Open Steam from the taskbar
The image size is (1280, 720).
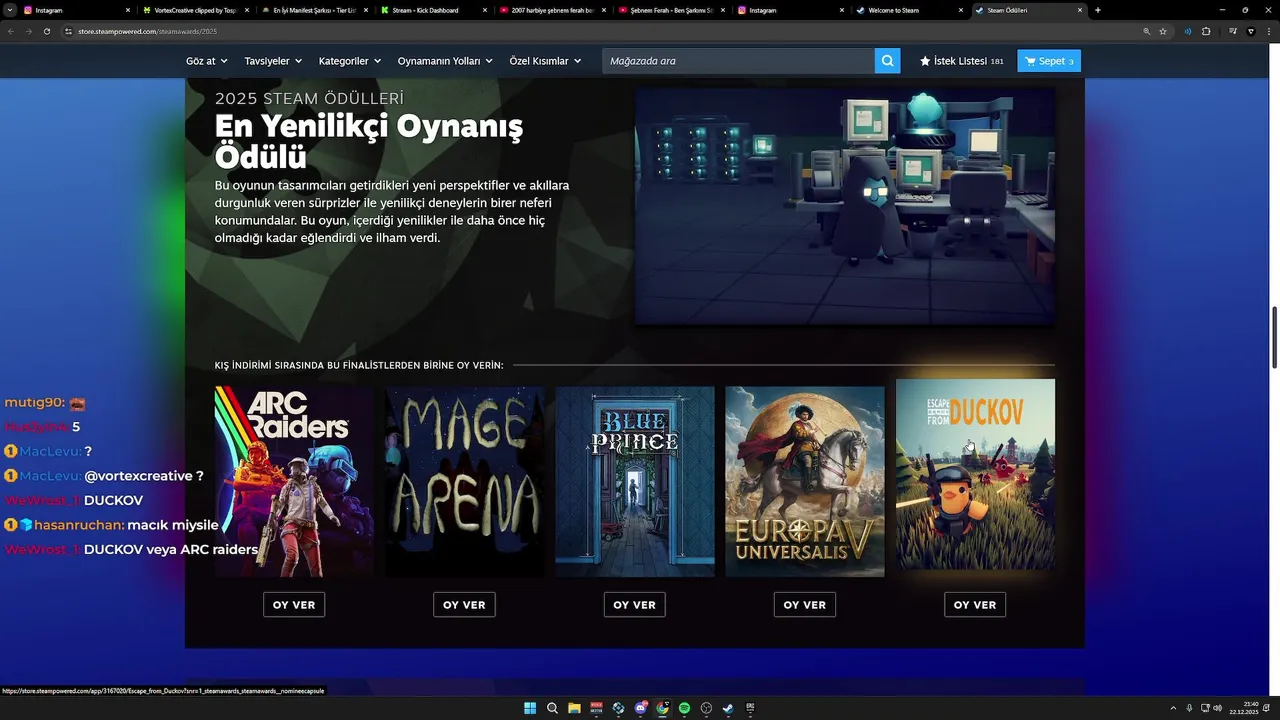pos(728,708)
